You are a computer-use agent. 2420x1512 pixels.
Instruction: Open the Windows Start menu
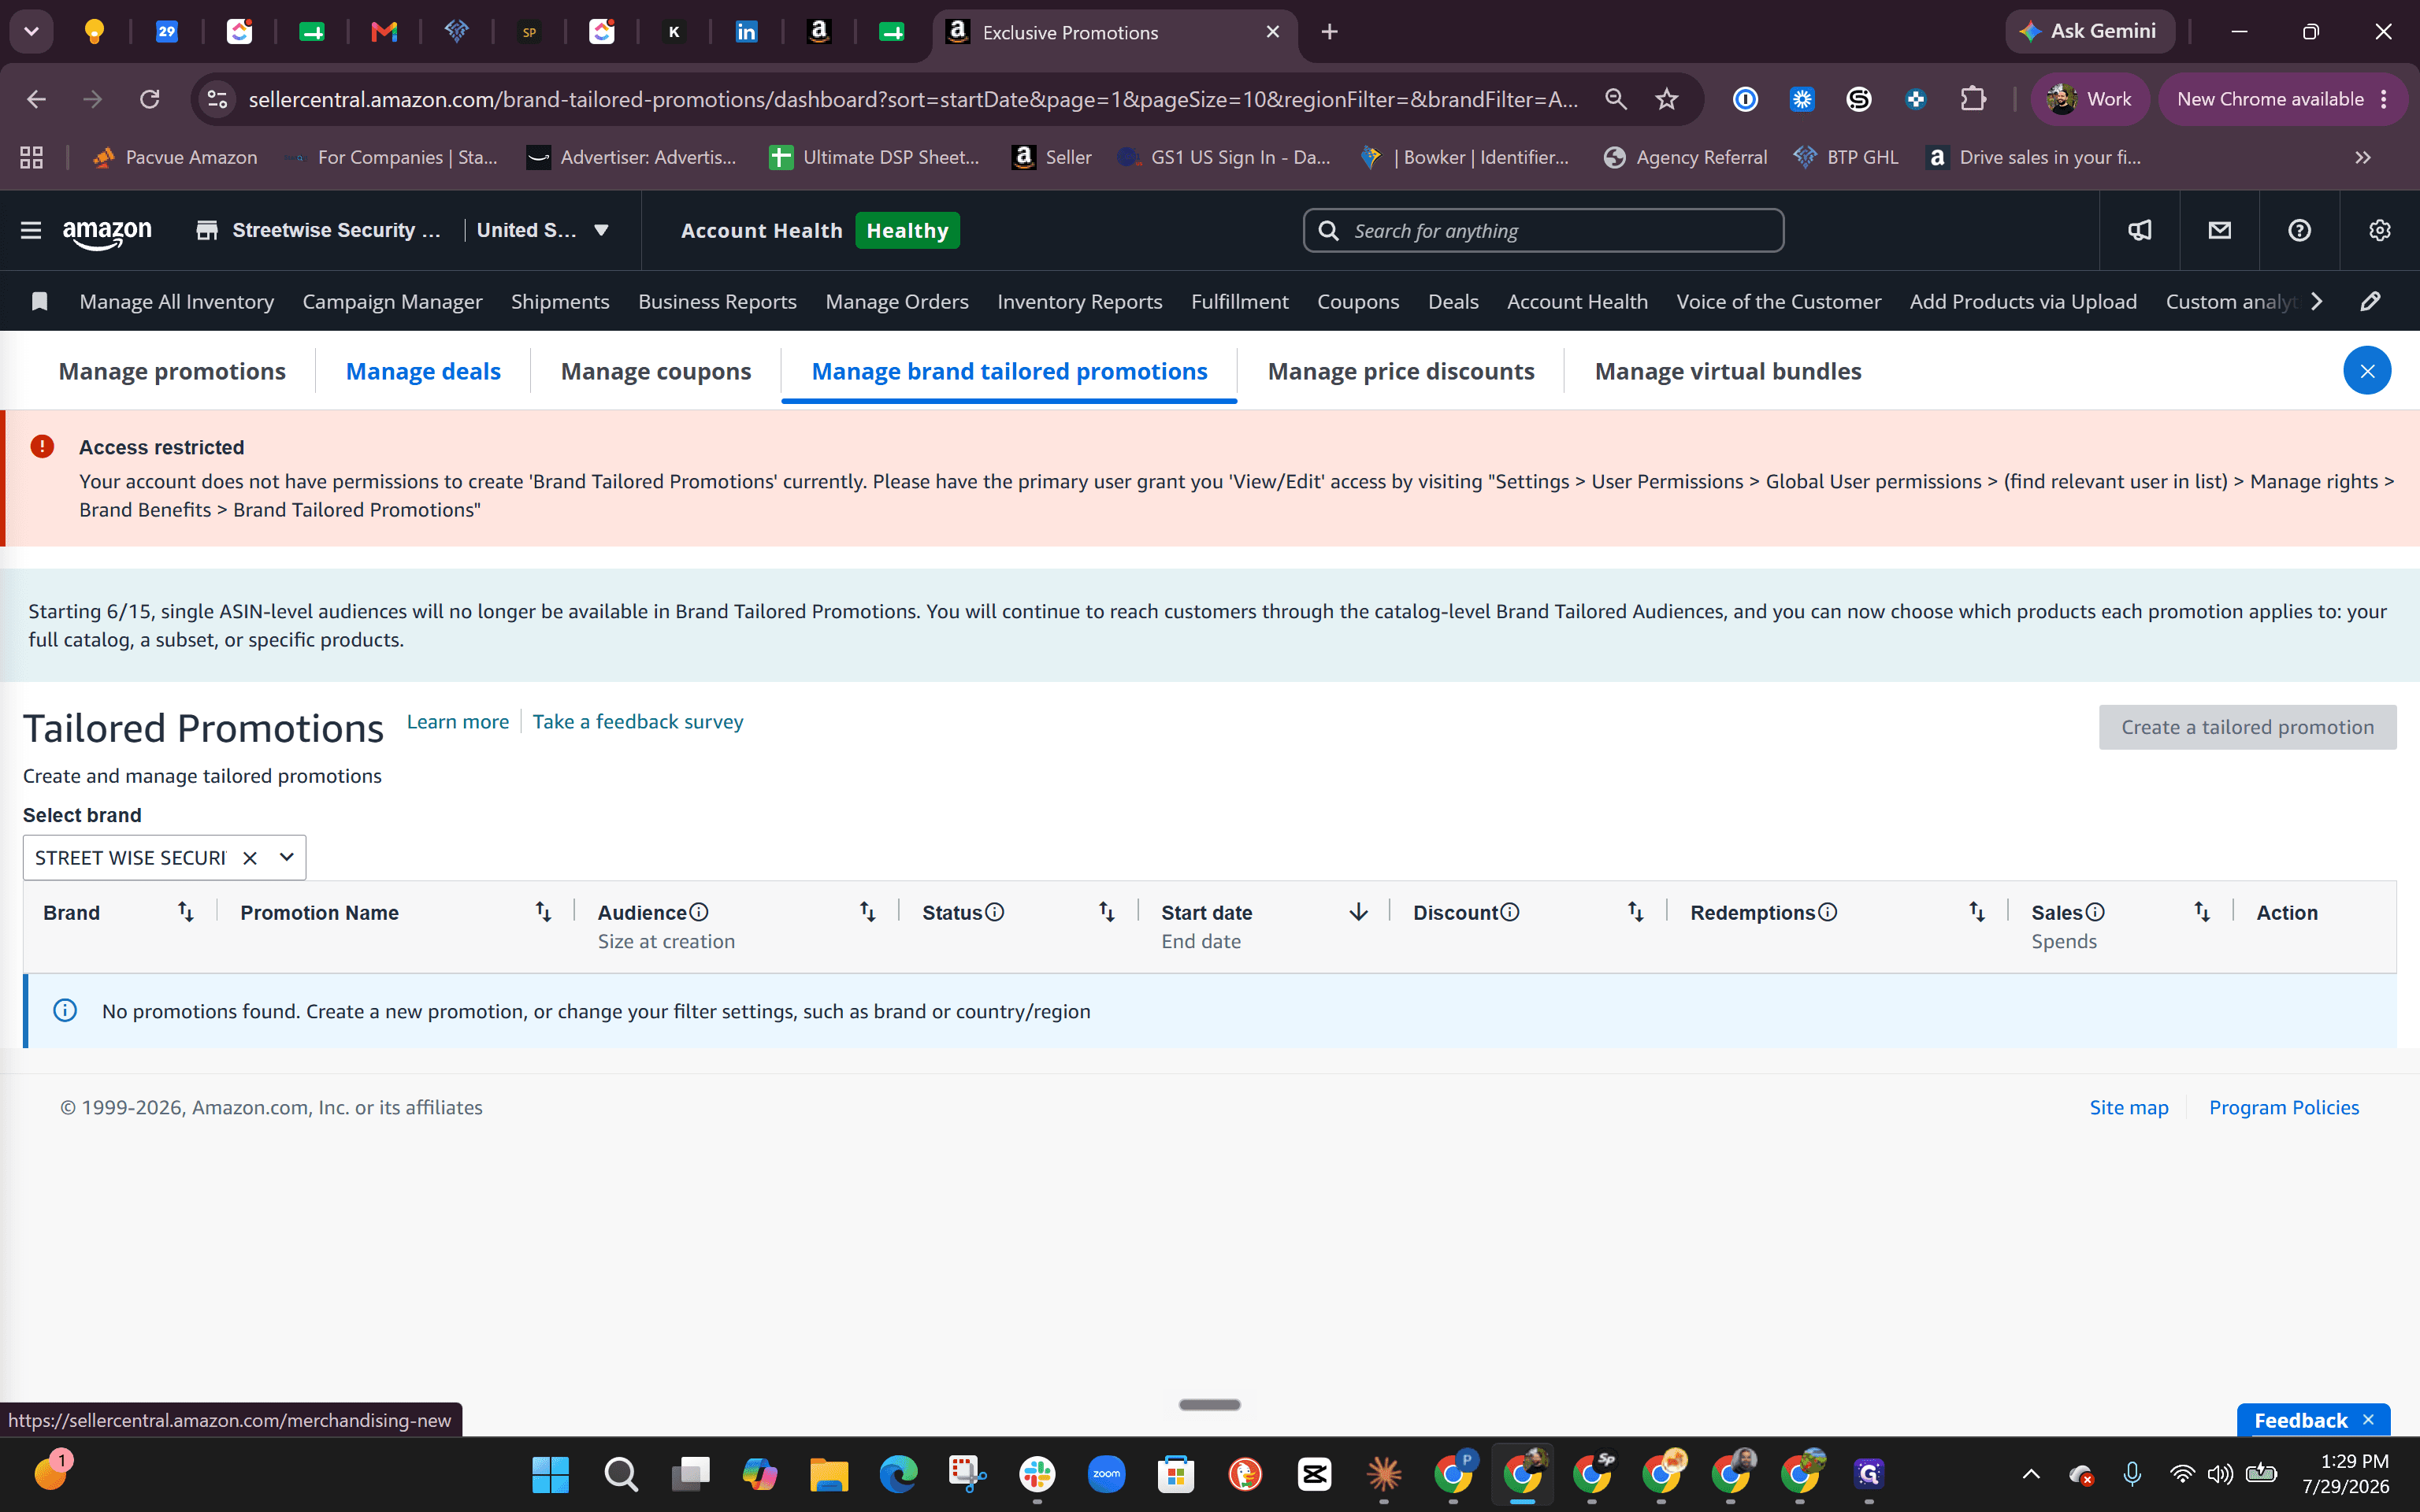pyautogui.click(x=550, y=1474)
